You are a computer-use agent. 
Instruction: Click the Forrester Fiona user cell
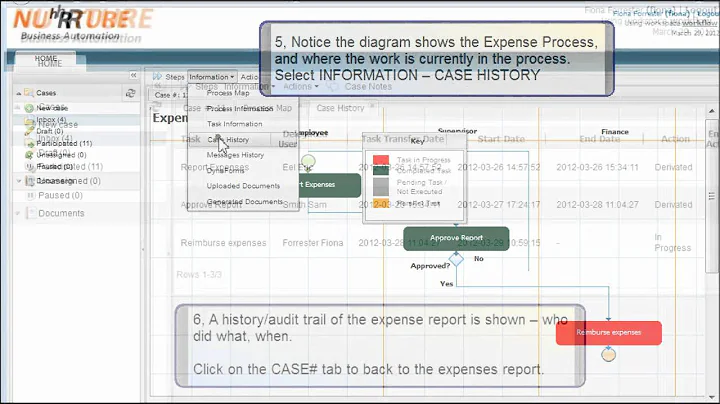click(x=313, y=243)
